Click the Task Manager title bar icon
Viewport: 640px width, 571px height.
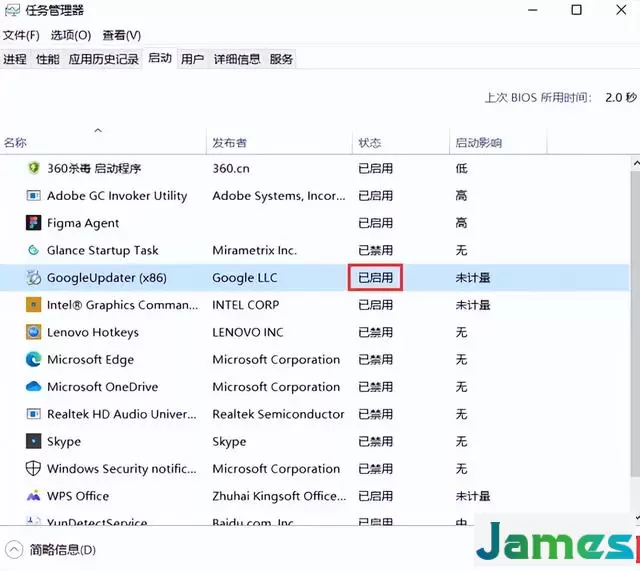pos(12,10)
